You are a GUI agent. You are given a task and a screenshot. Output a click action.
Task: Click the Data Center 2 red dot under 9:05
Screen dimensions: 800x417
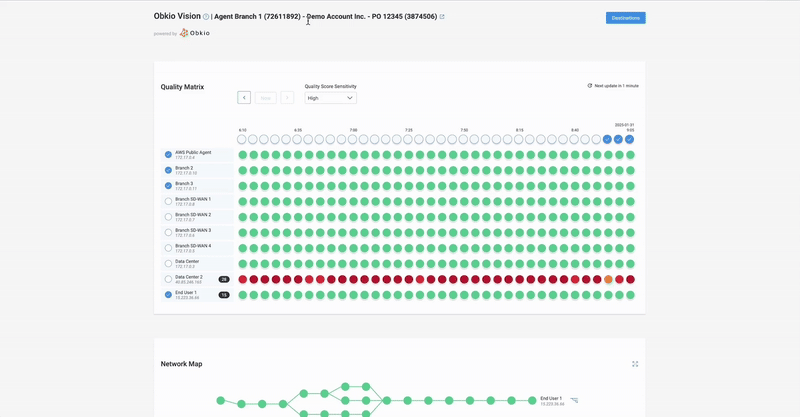pos(630,279)
